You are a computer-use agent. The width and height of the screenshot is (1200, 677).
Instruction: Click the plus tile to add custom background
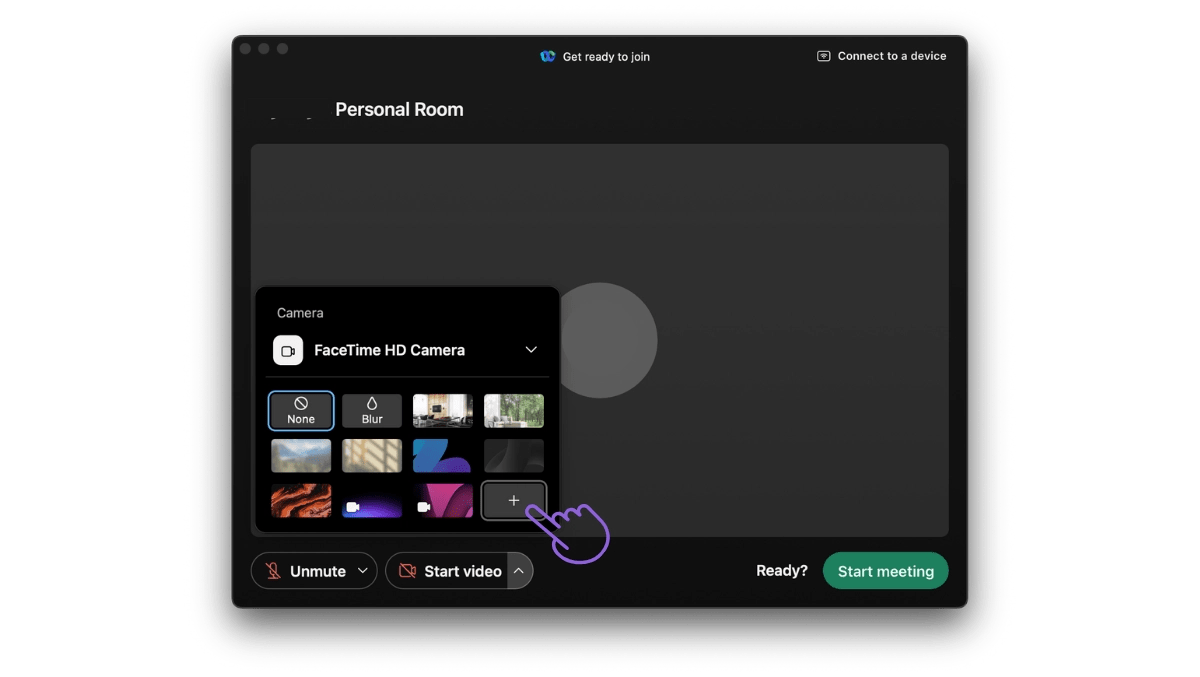point(513,500)
